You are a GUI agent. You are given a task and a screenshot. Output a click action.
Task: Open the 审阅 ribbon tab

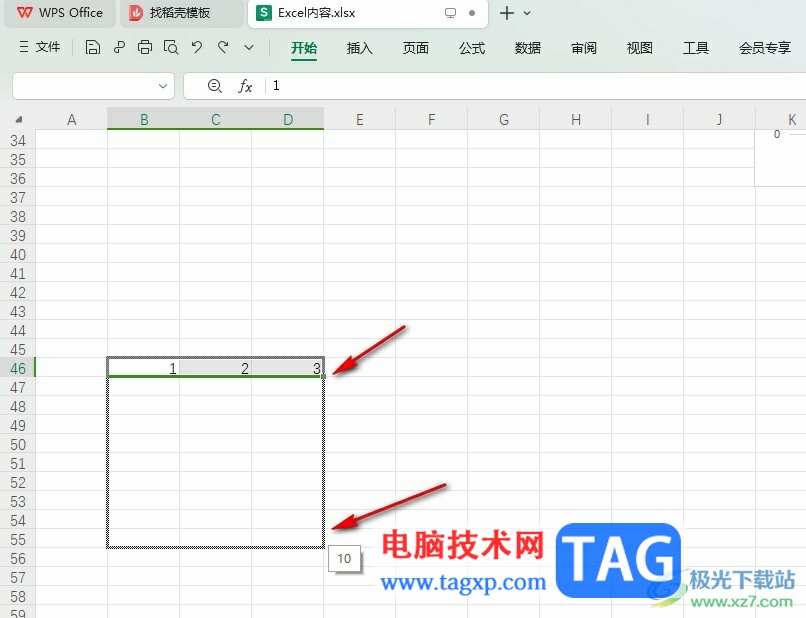click(584, 48)
